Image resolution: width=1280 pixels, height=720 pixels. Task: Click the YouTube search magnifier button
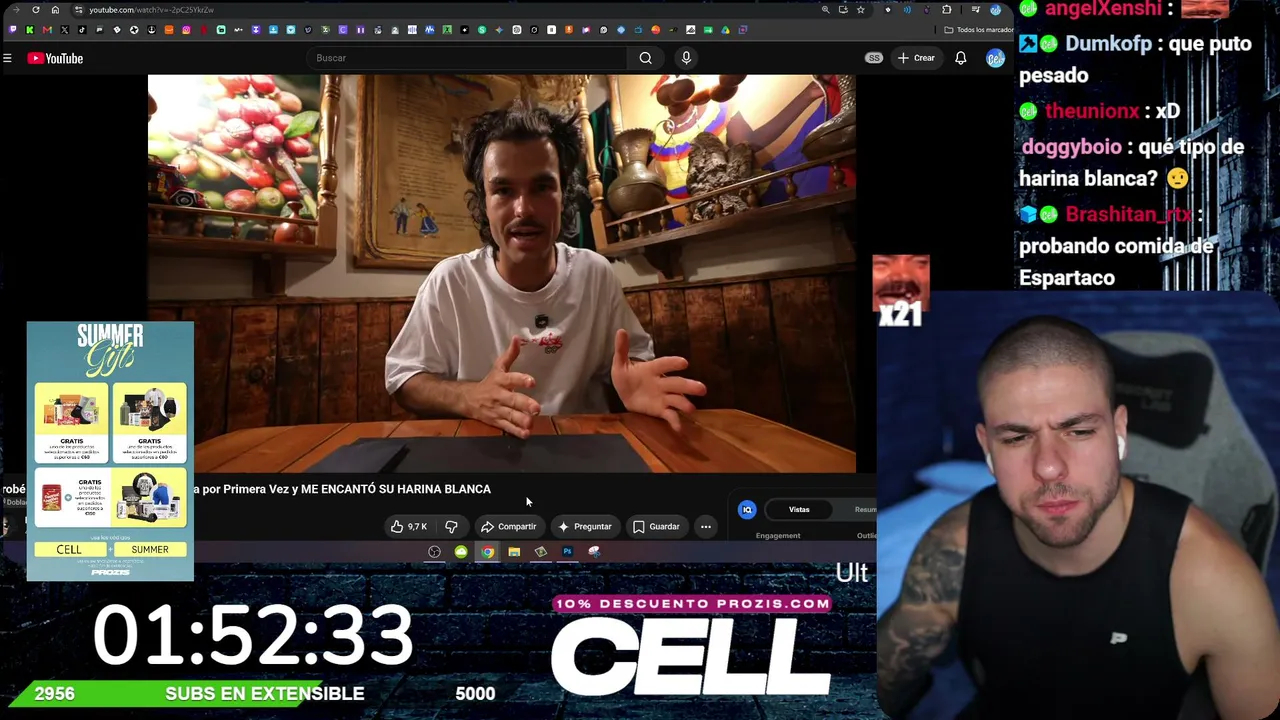(x=646, y=58)
